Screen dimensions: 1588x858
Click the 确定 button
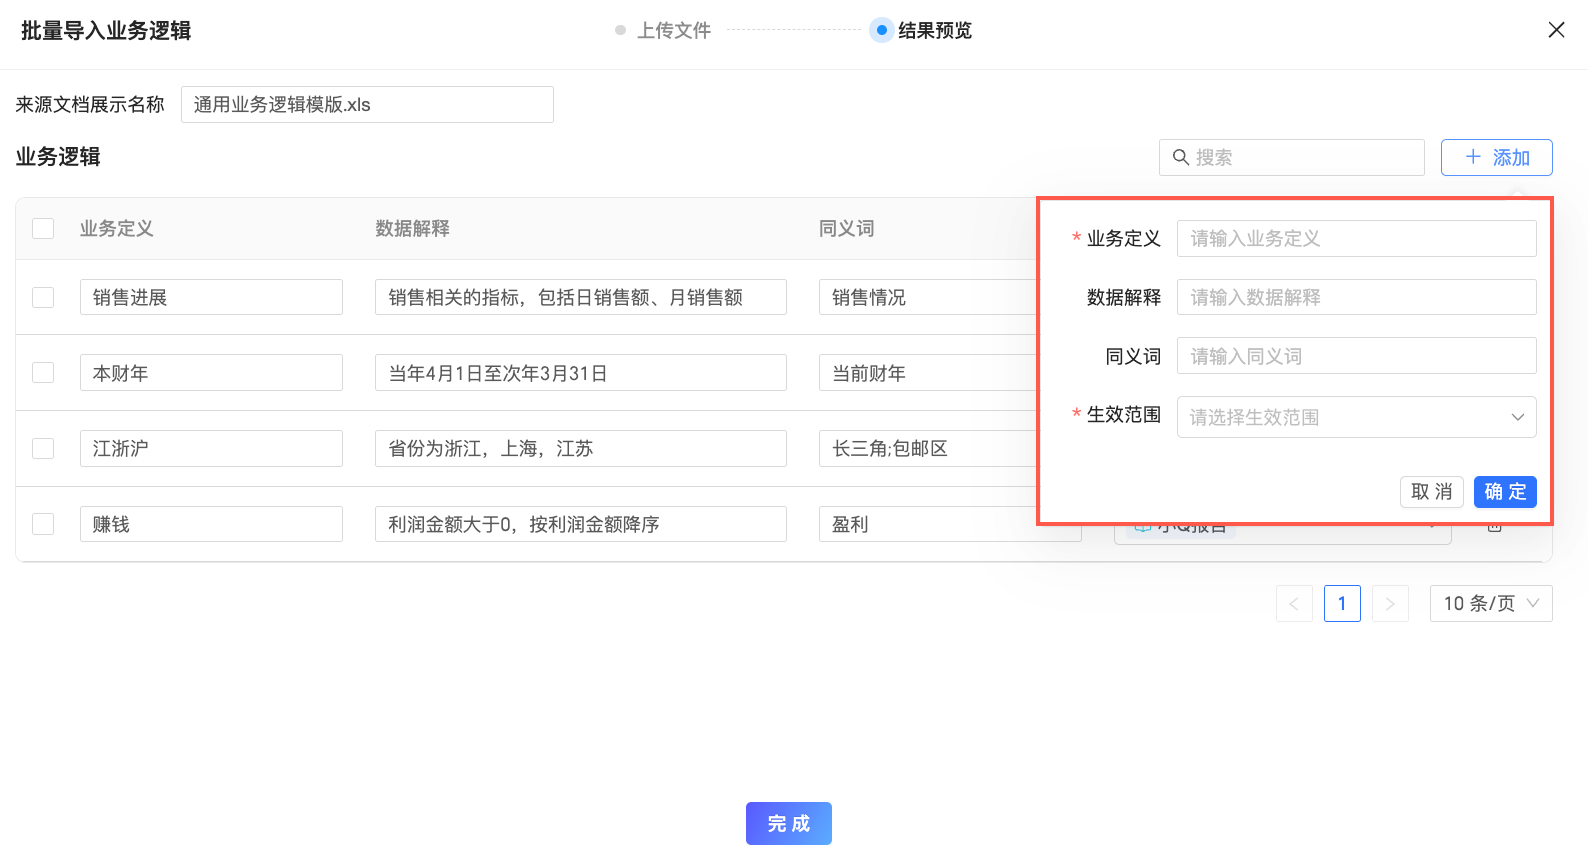(x=1505, y=491)
